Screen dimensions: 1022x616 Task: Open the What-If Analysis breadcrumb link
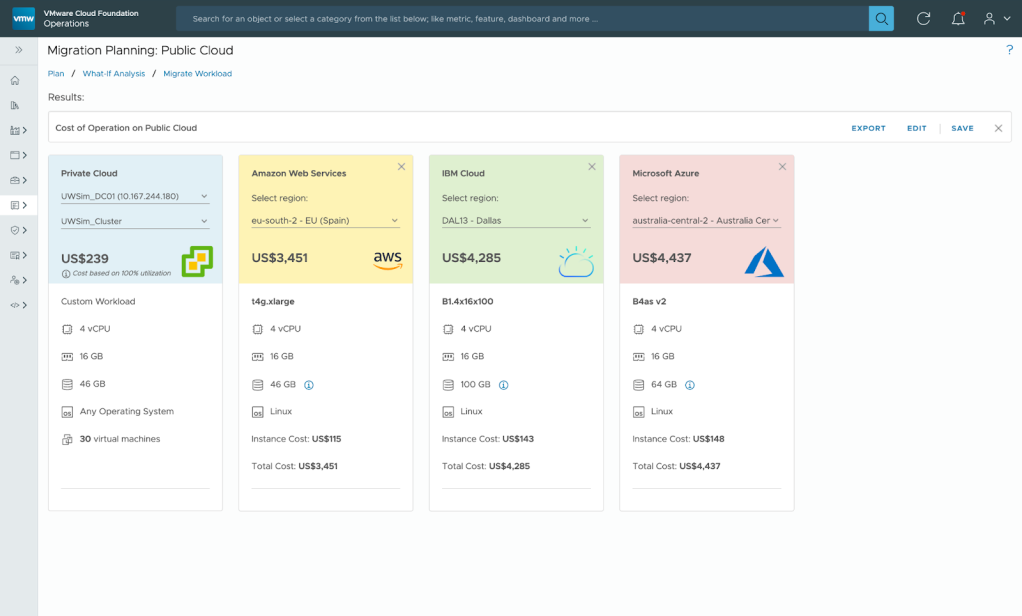[x=113, y=74]
